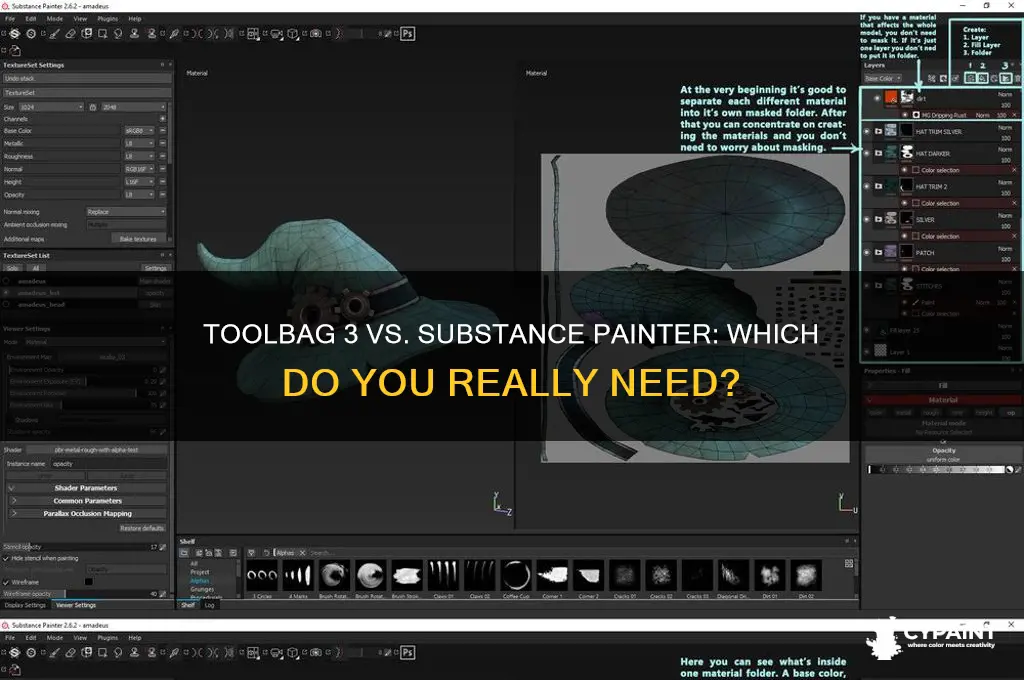
Task: Toggle visibility of HAT TRIM SILVER folder
Action: point(867,131)
